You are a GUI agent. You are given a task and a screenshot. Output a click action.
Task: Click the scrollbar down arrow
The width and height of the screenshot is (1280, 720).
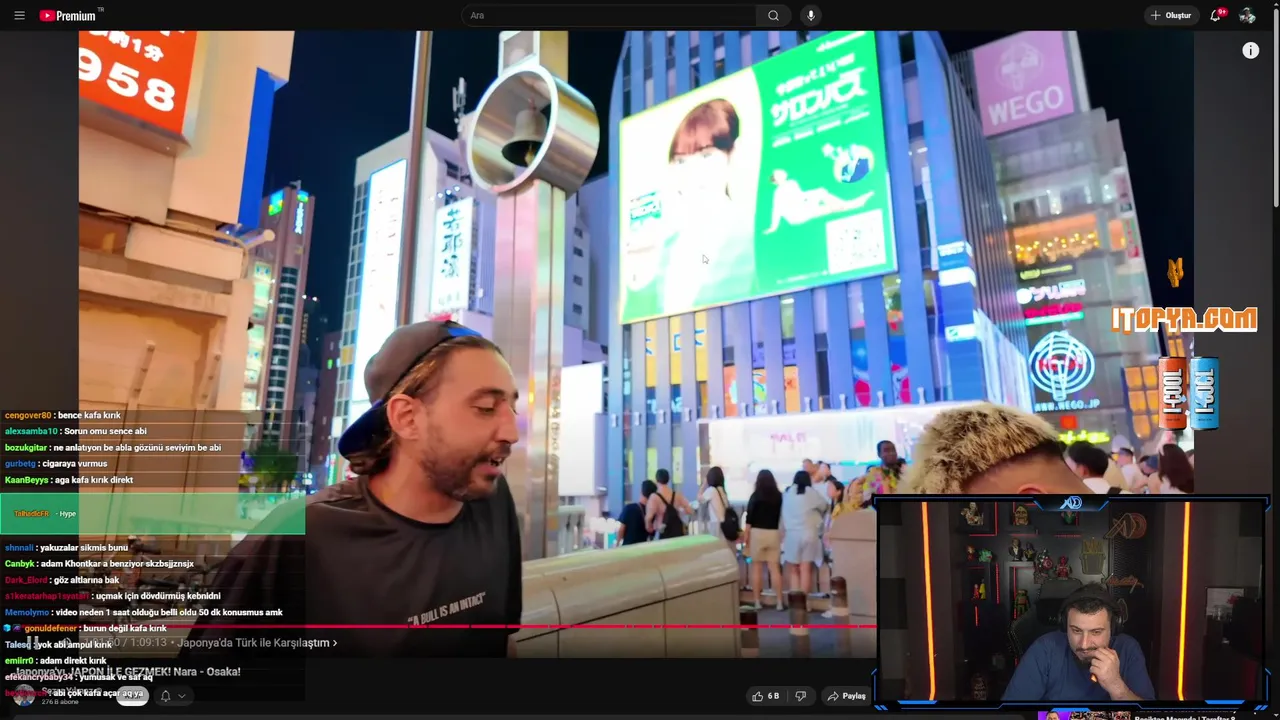point(1275,714)
